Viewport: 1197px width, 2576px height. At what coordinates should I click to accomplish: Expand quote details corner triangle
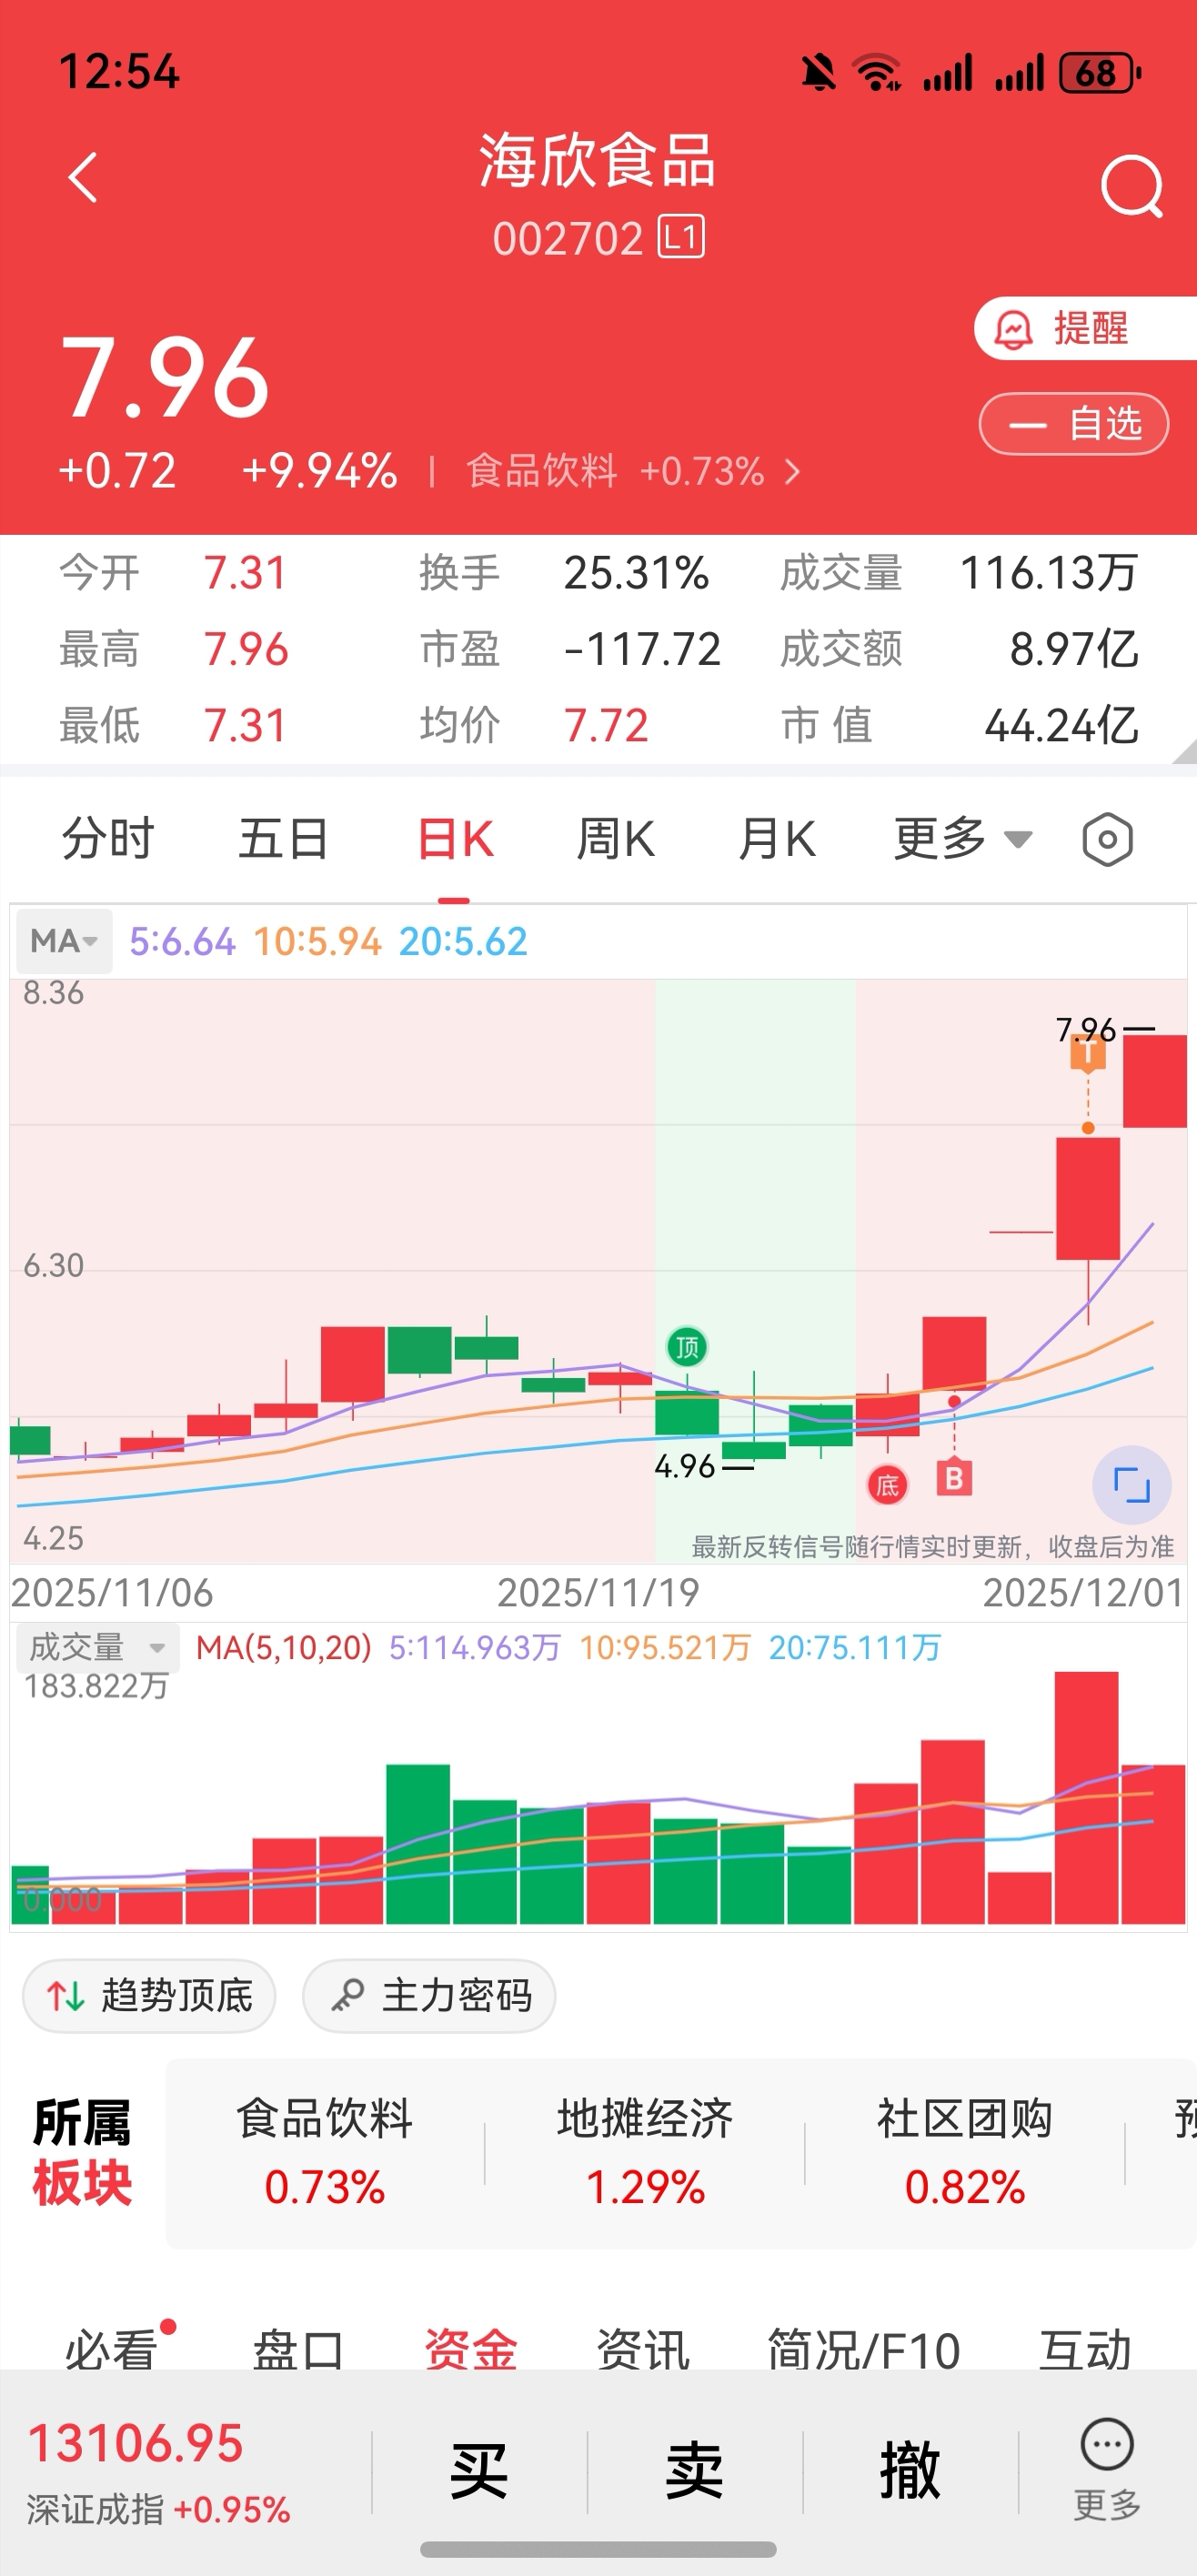pos(1184,751)
